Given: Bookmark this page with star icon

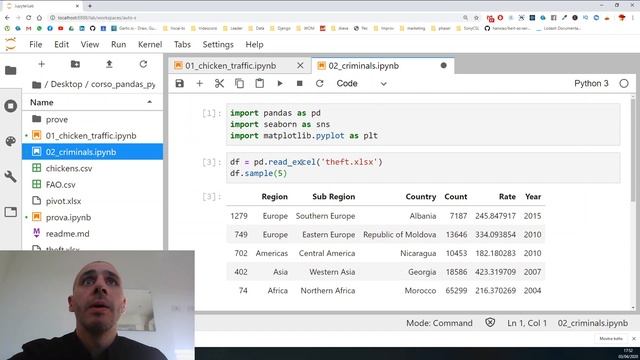Looking at the screenshot, I should point(476,18).
